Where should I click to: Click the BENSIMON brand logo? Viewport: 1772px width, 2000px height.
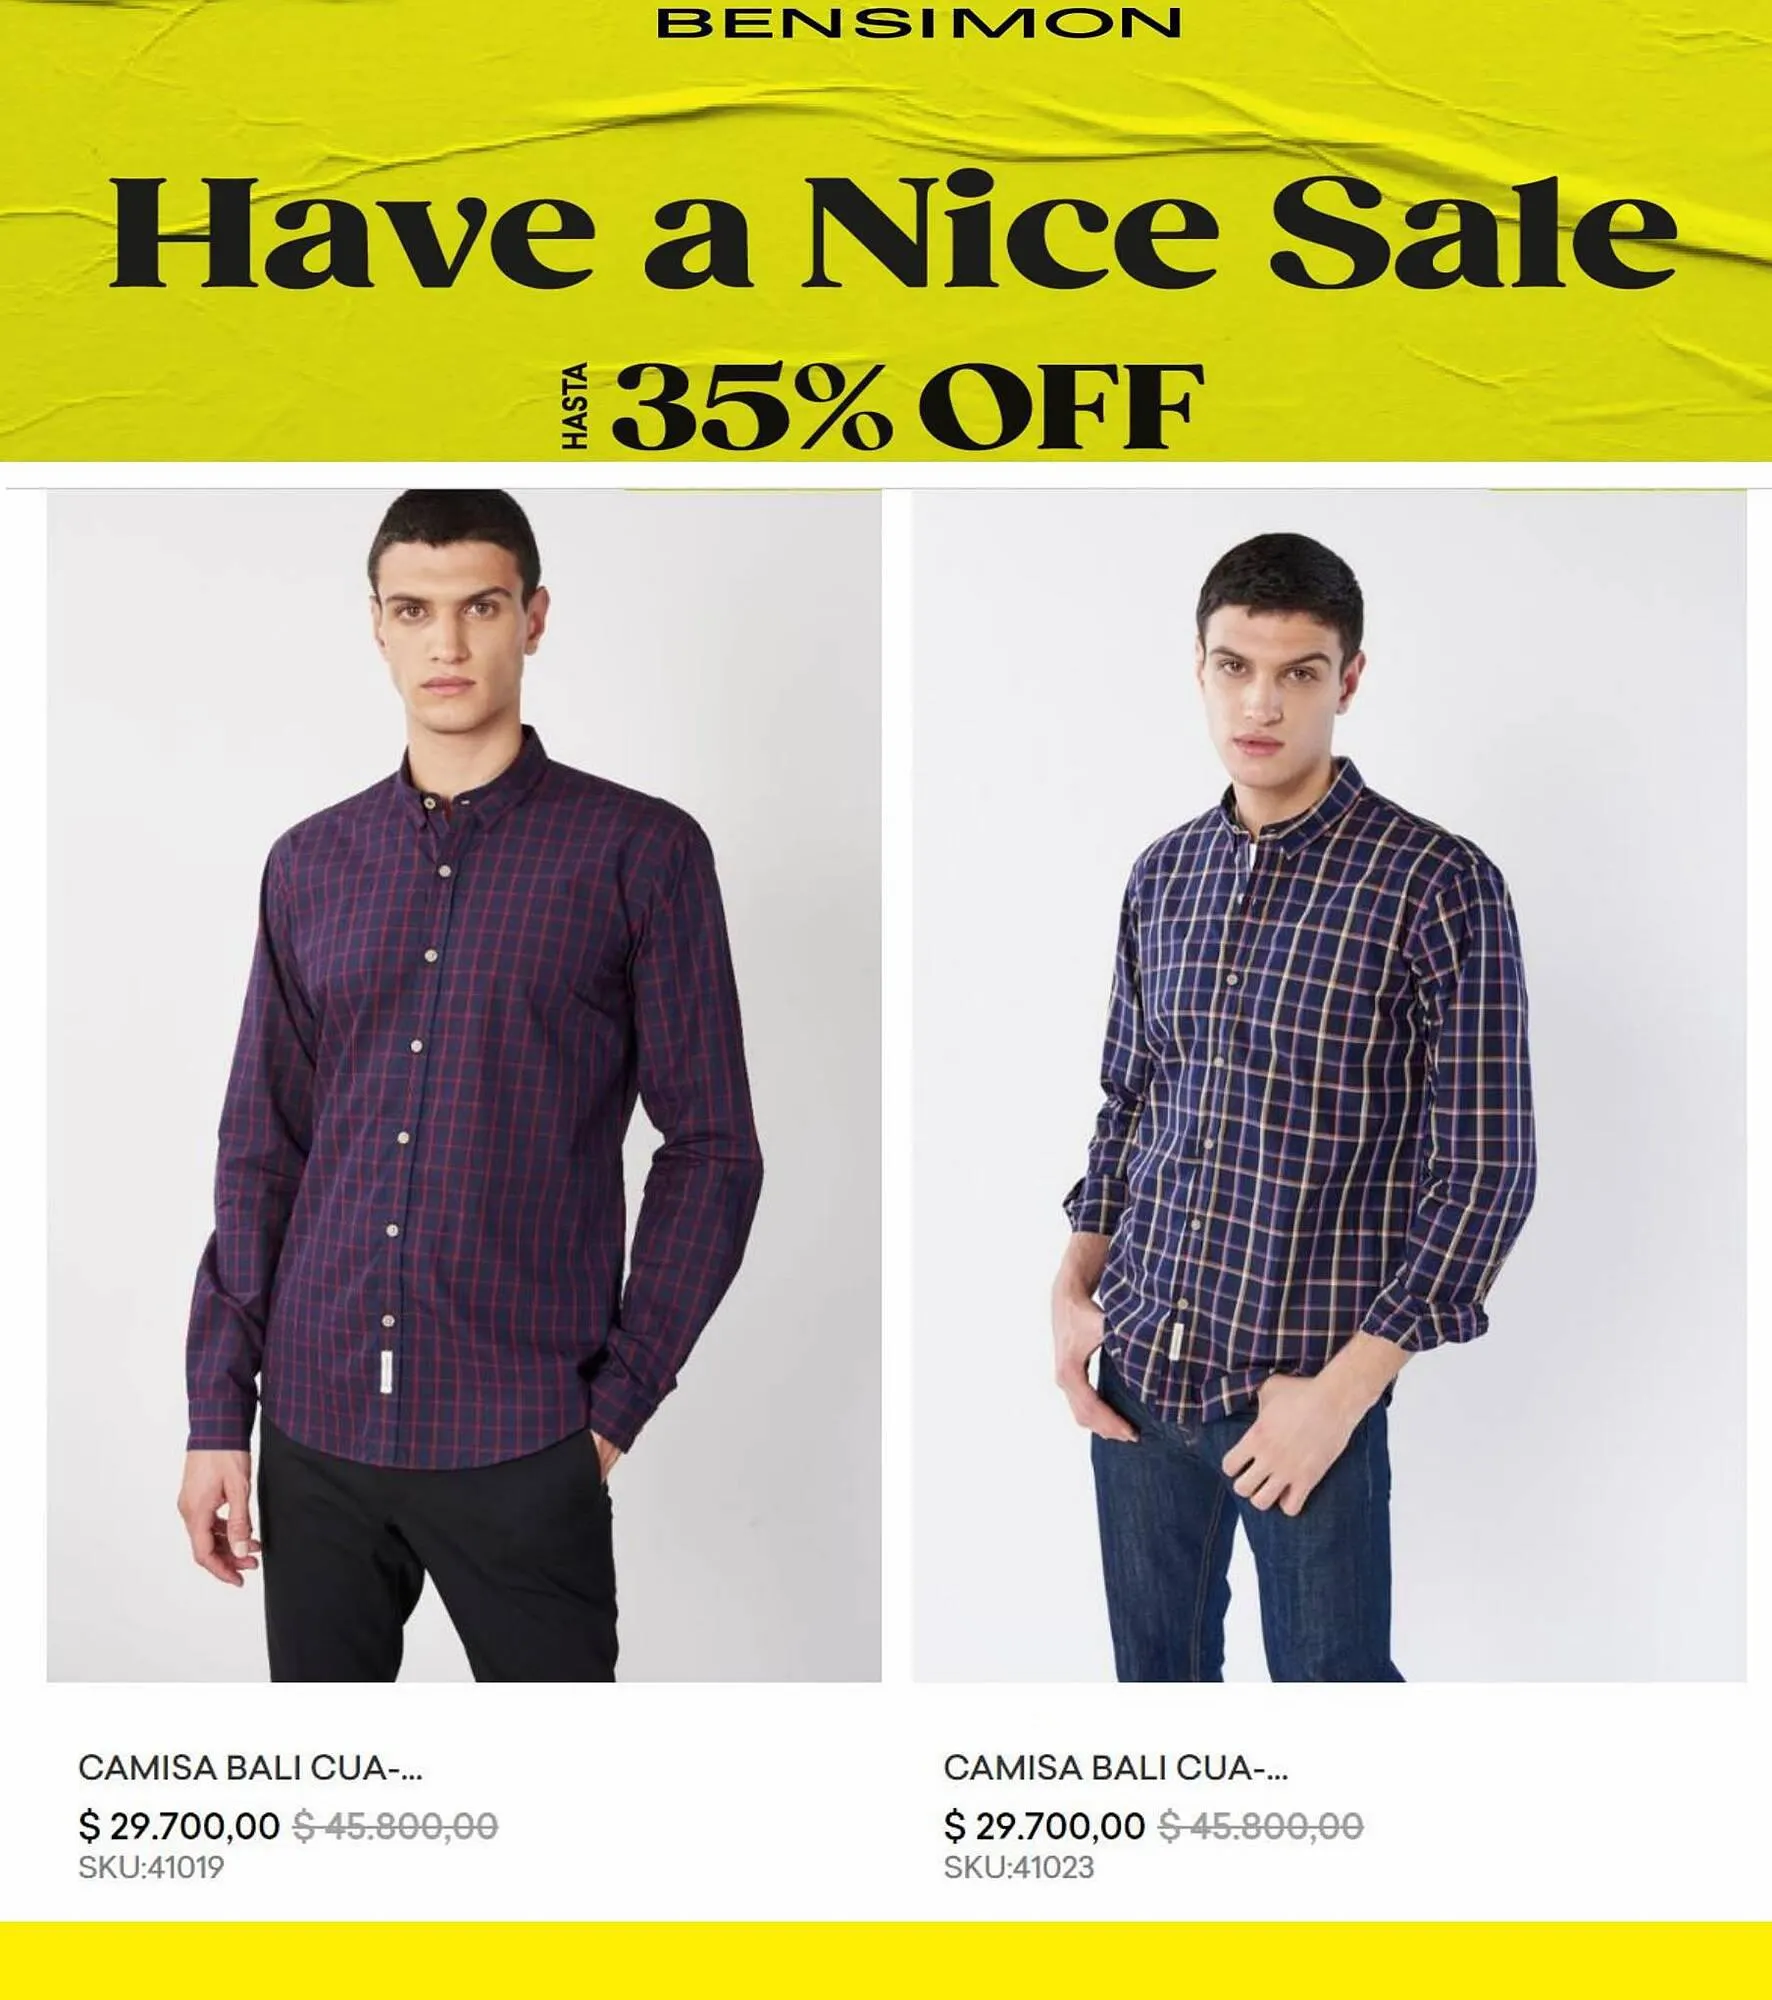[918, 24]
